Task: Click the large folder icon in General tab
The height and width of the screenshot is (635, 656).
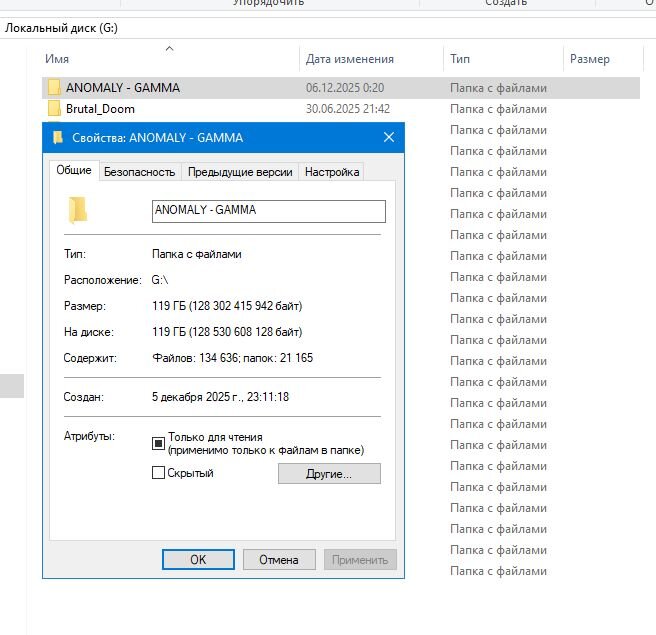Action: [77, 210]
